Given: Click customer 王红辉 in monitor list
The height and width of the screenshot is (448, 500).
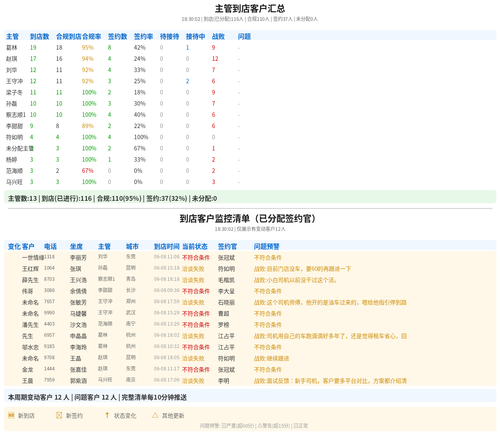Looking at the screenshot, I should [x=30, y=269].
